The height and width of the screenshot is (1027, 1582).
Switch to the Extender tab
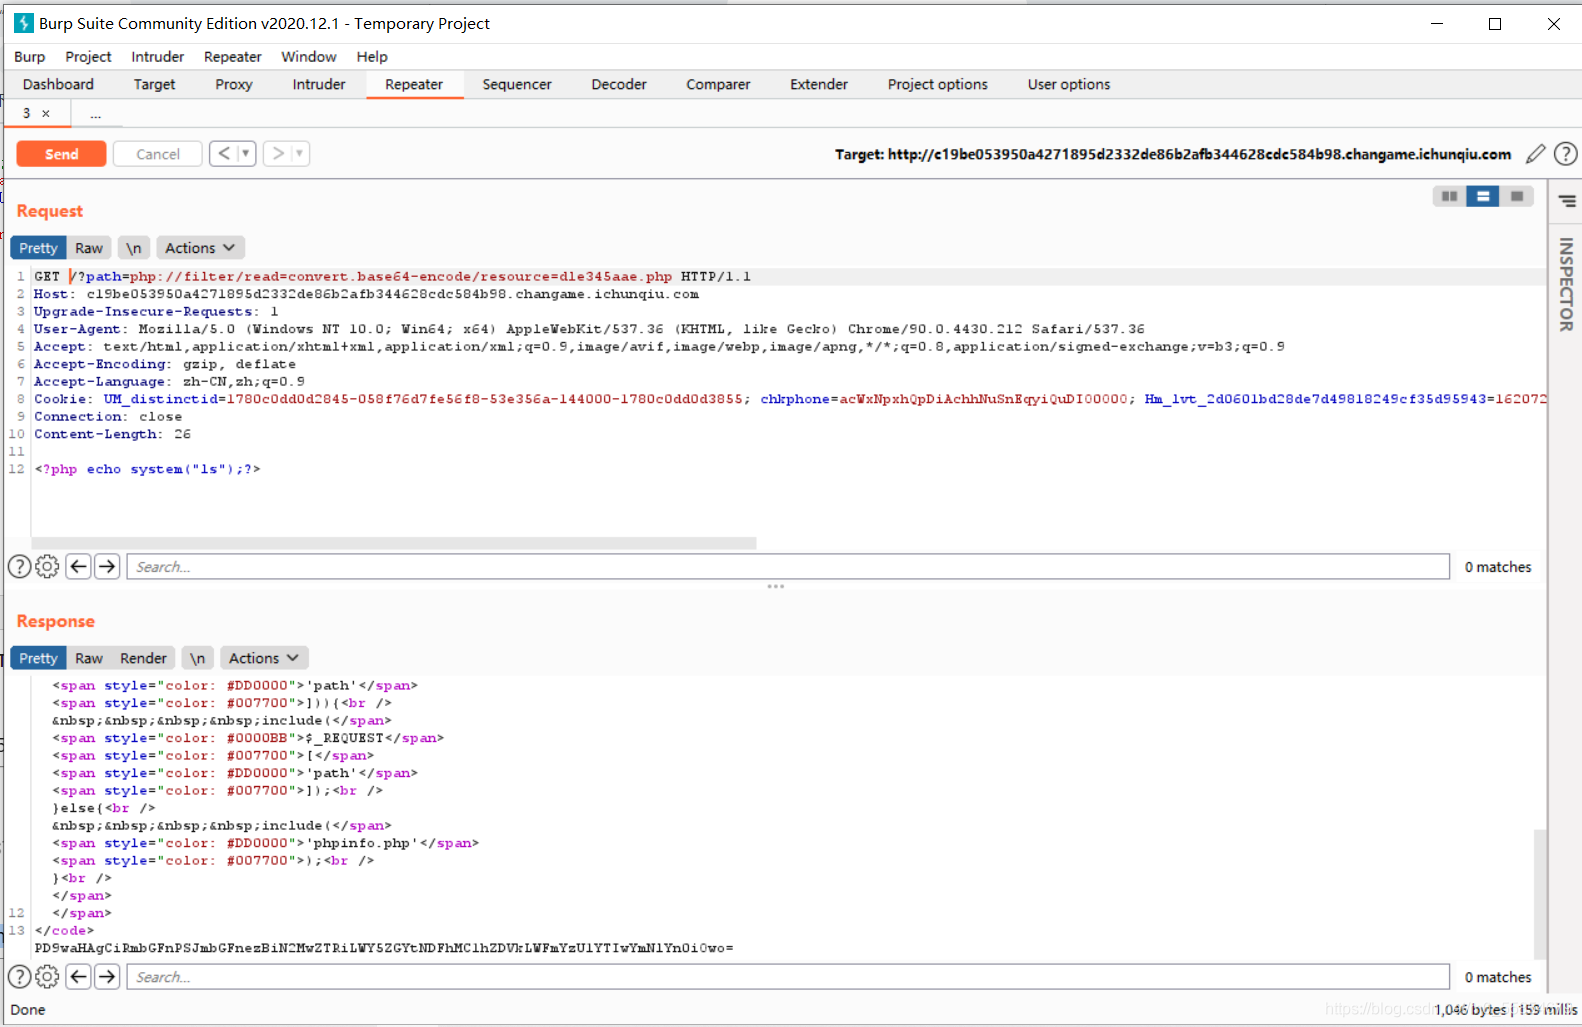[x=818, y=85]
